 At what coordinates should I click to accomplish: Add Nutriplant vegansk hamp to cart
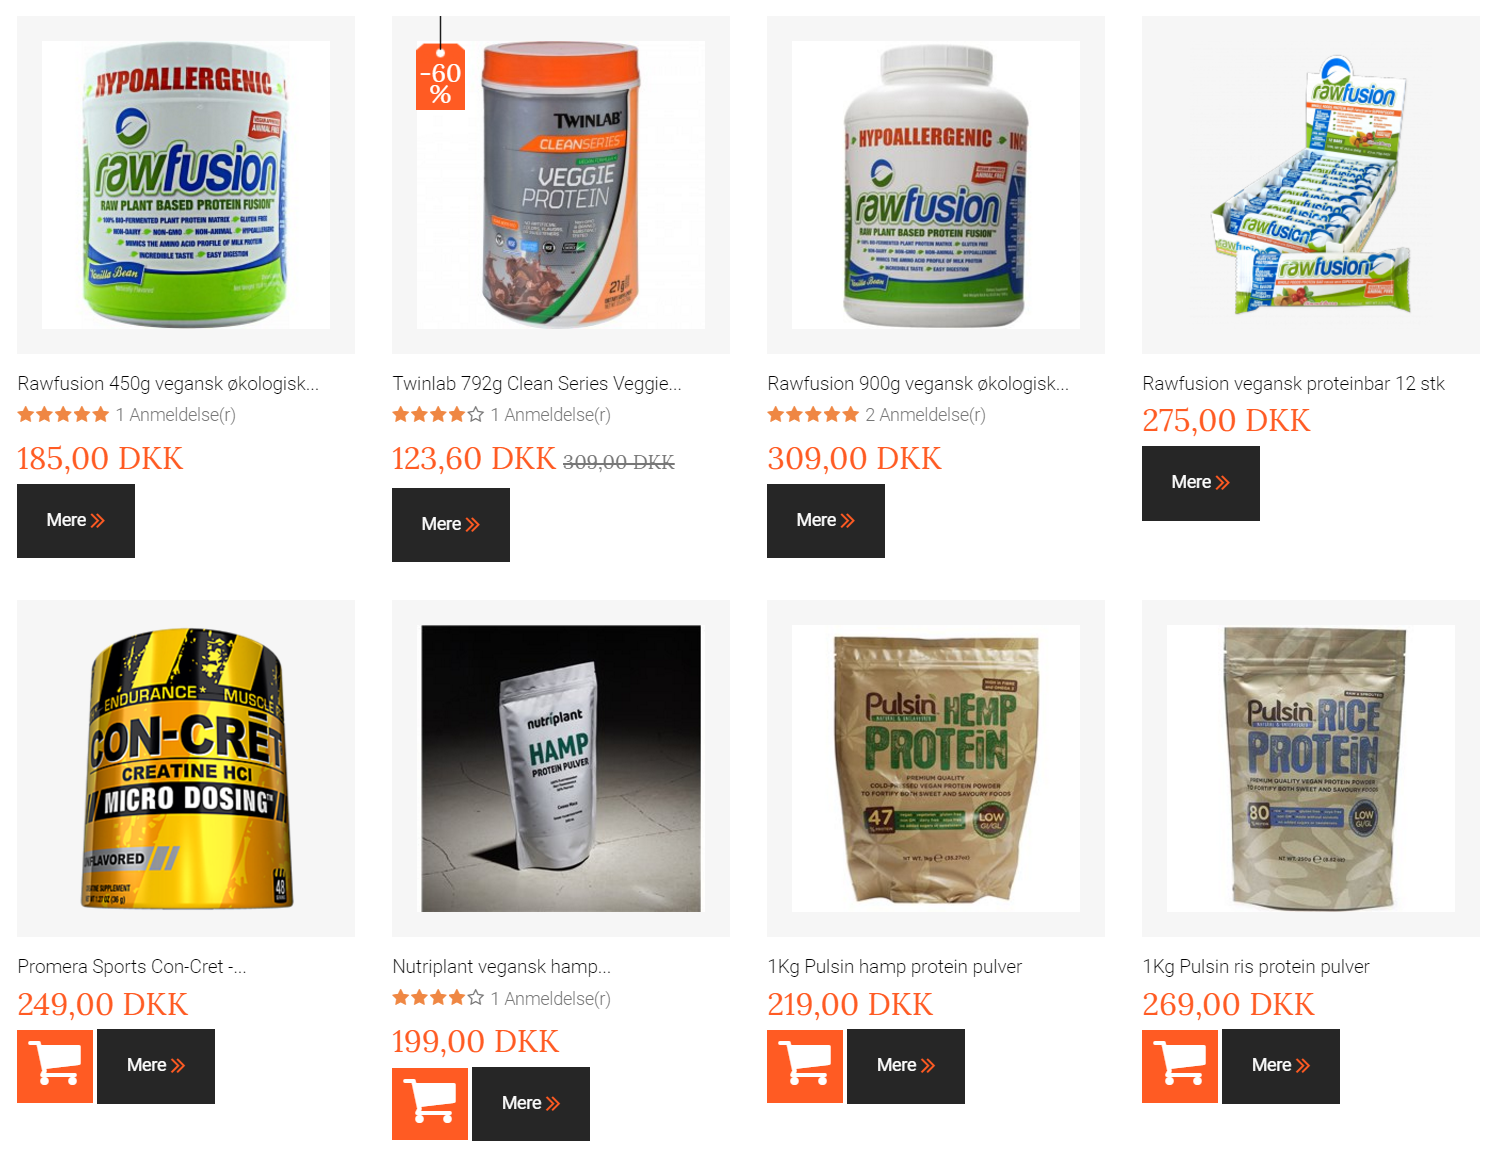(430, 1104)
